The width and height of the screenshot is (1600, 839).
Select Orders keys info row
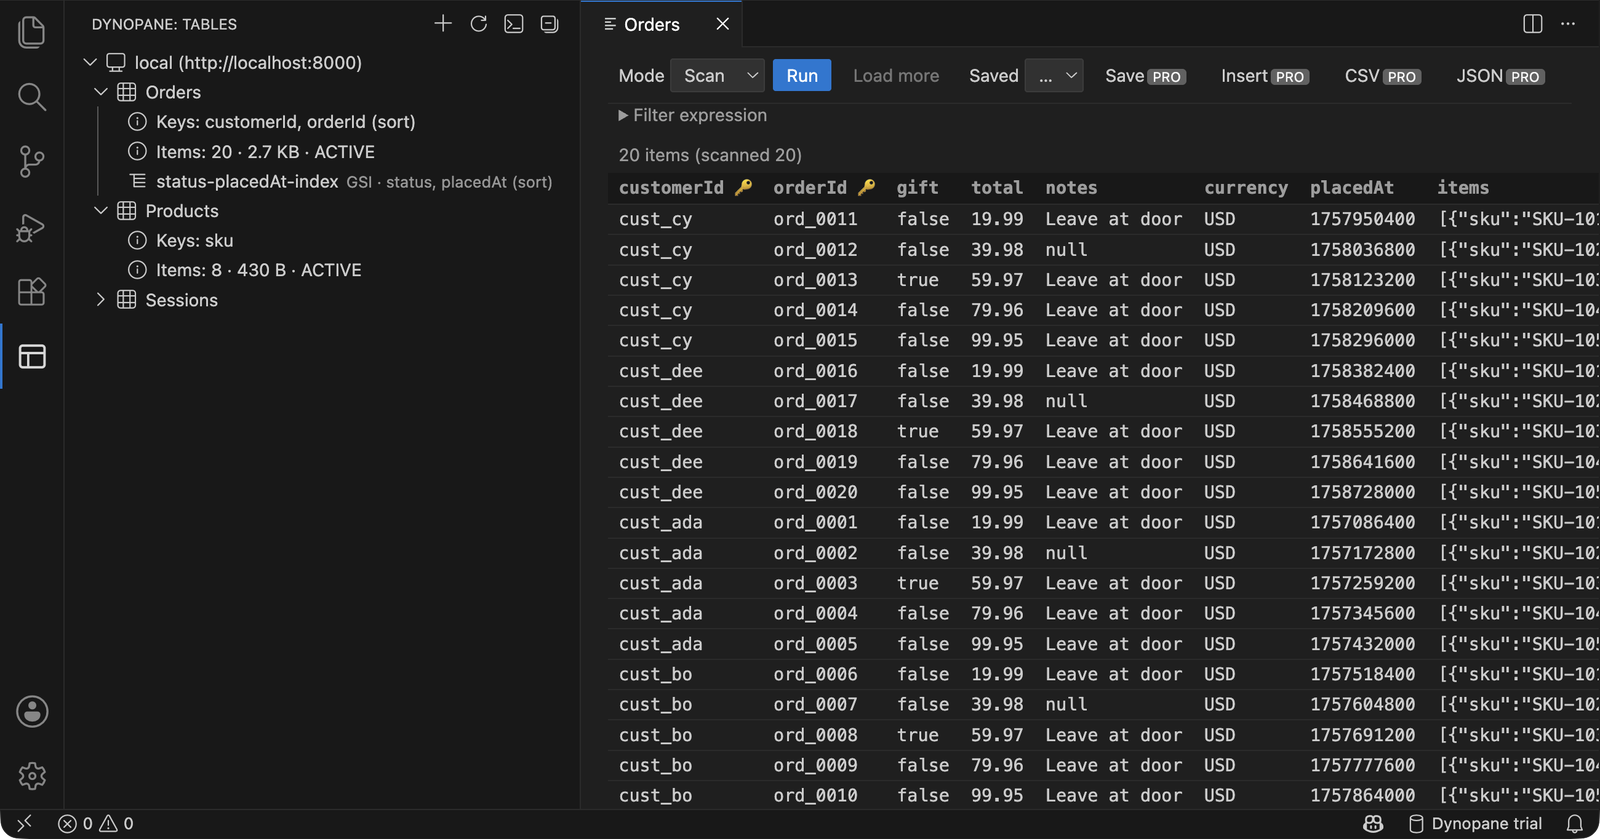[271, 122]
